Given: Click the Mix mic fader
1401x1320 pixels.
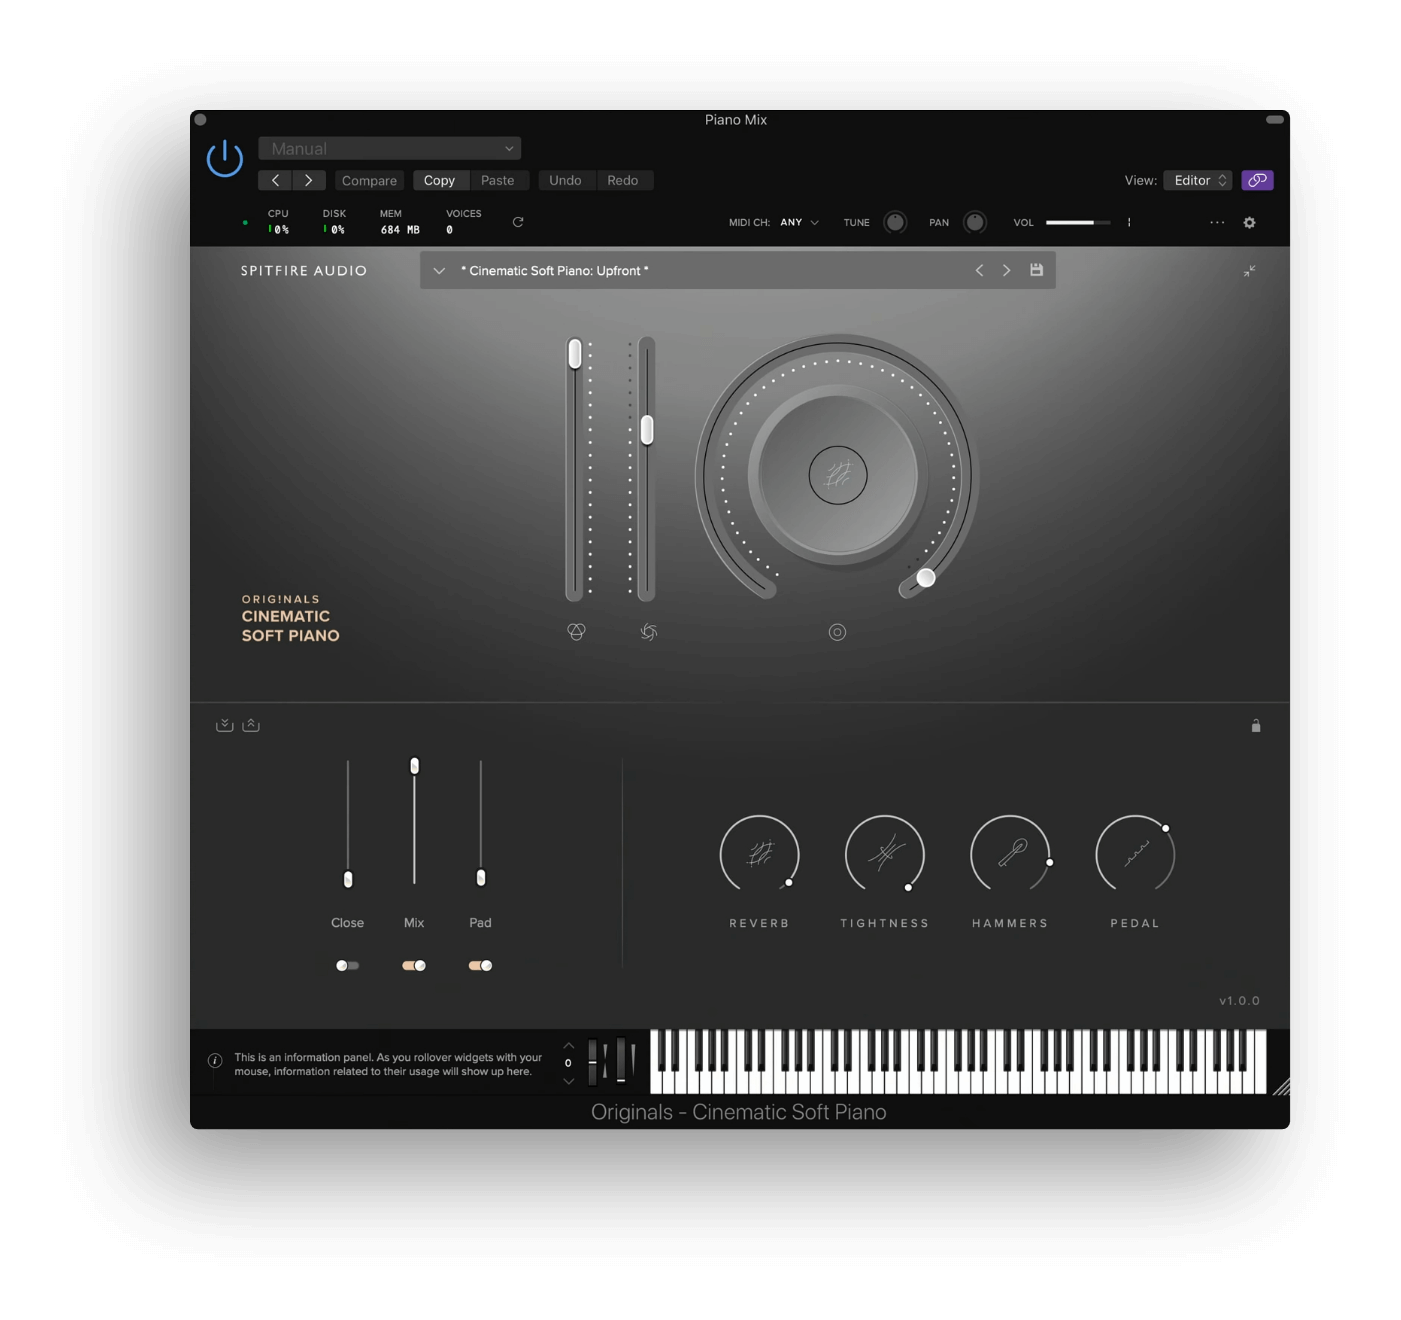Looking at the screenshot, I should click(x=414, y=766).
